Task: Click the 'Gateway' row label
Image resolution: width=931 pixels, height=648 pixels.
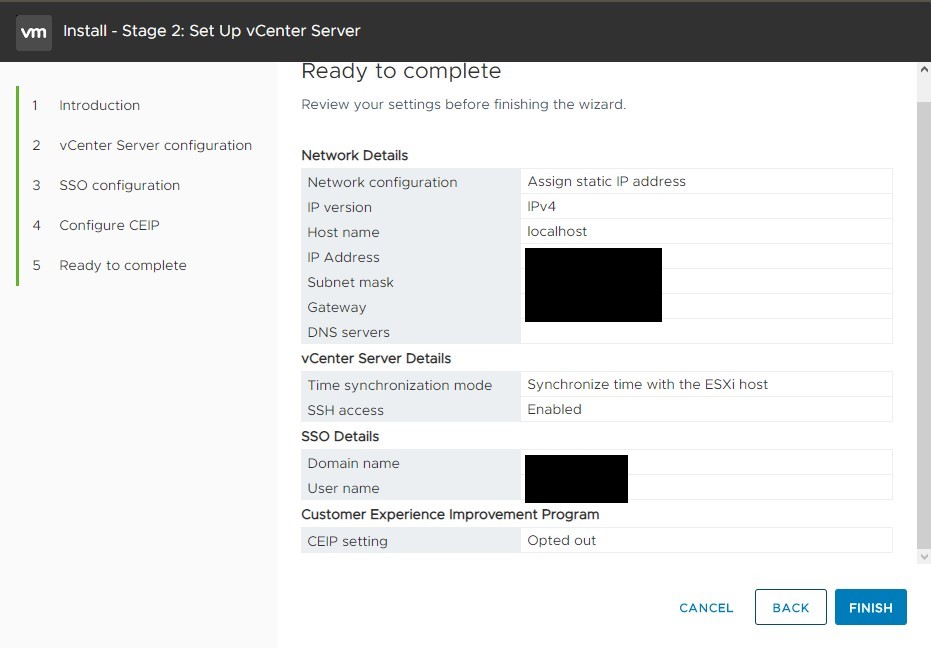Action: (x=337, y=307)
